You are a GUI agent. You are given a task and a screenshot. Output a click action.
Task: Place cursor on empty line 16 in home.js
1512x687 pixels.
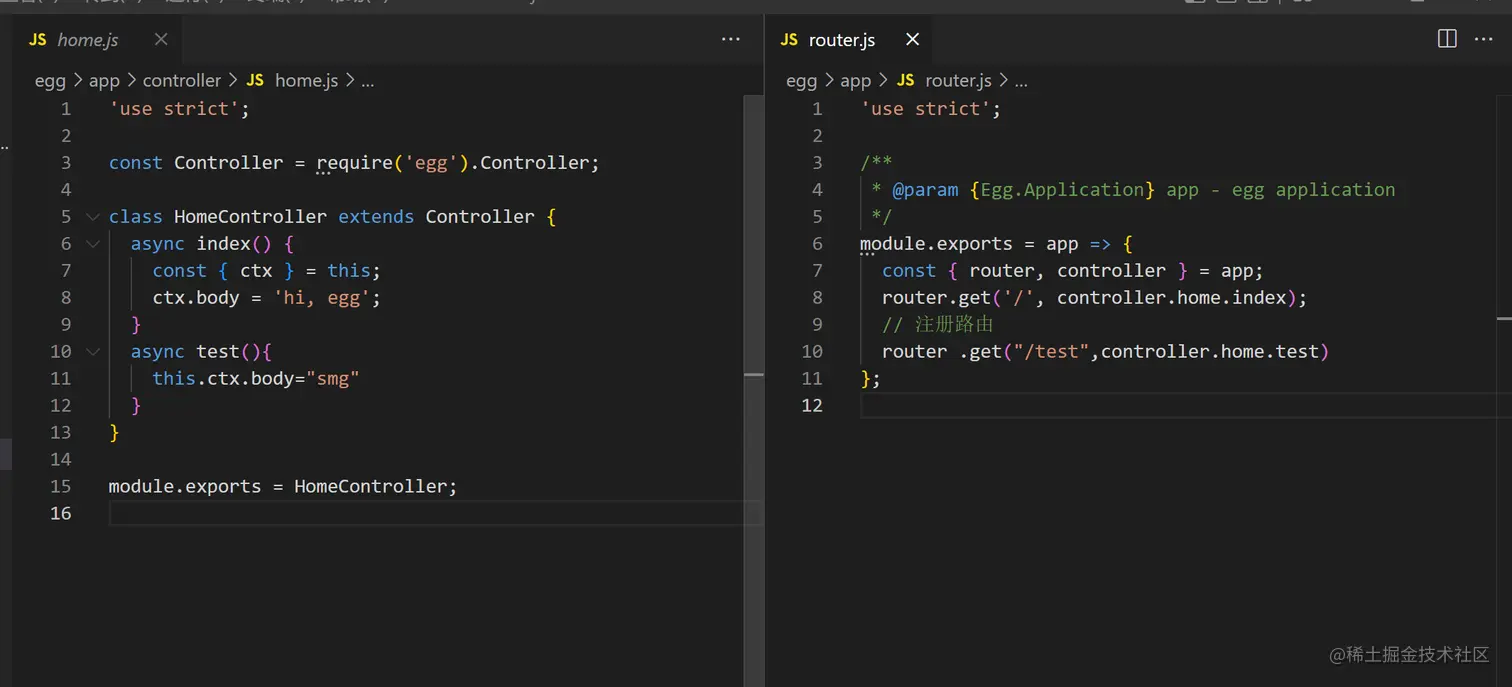tap(434, 514)
